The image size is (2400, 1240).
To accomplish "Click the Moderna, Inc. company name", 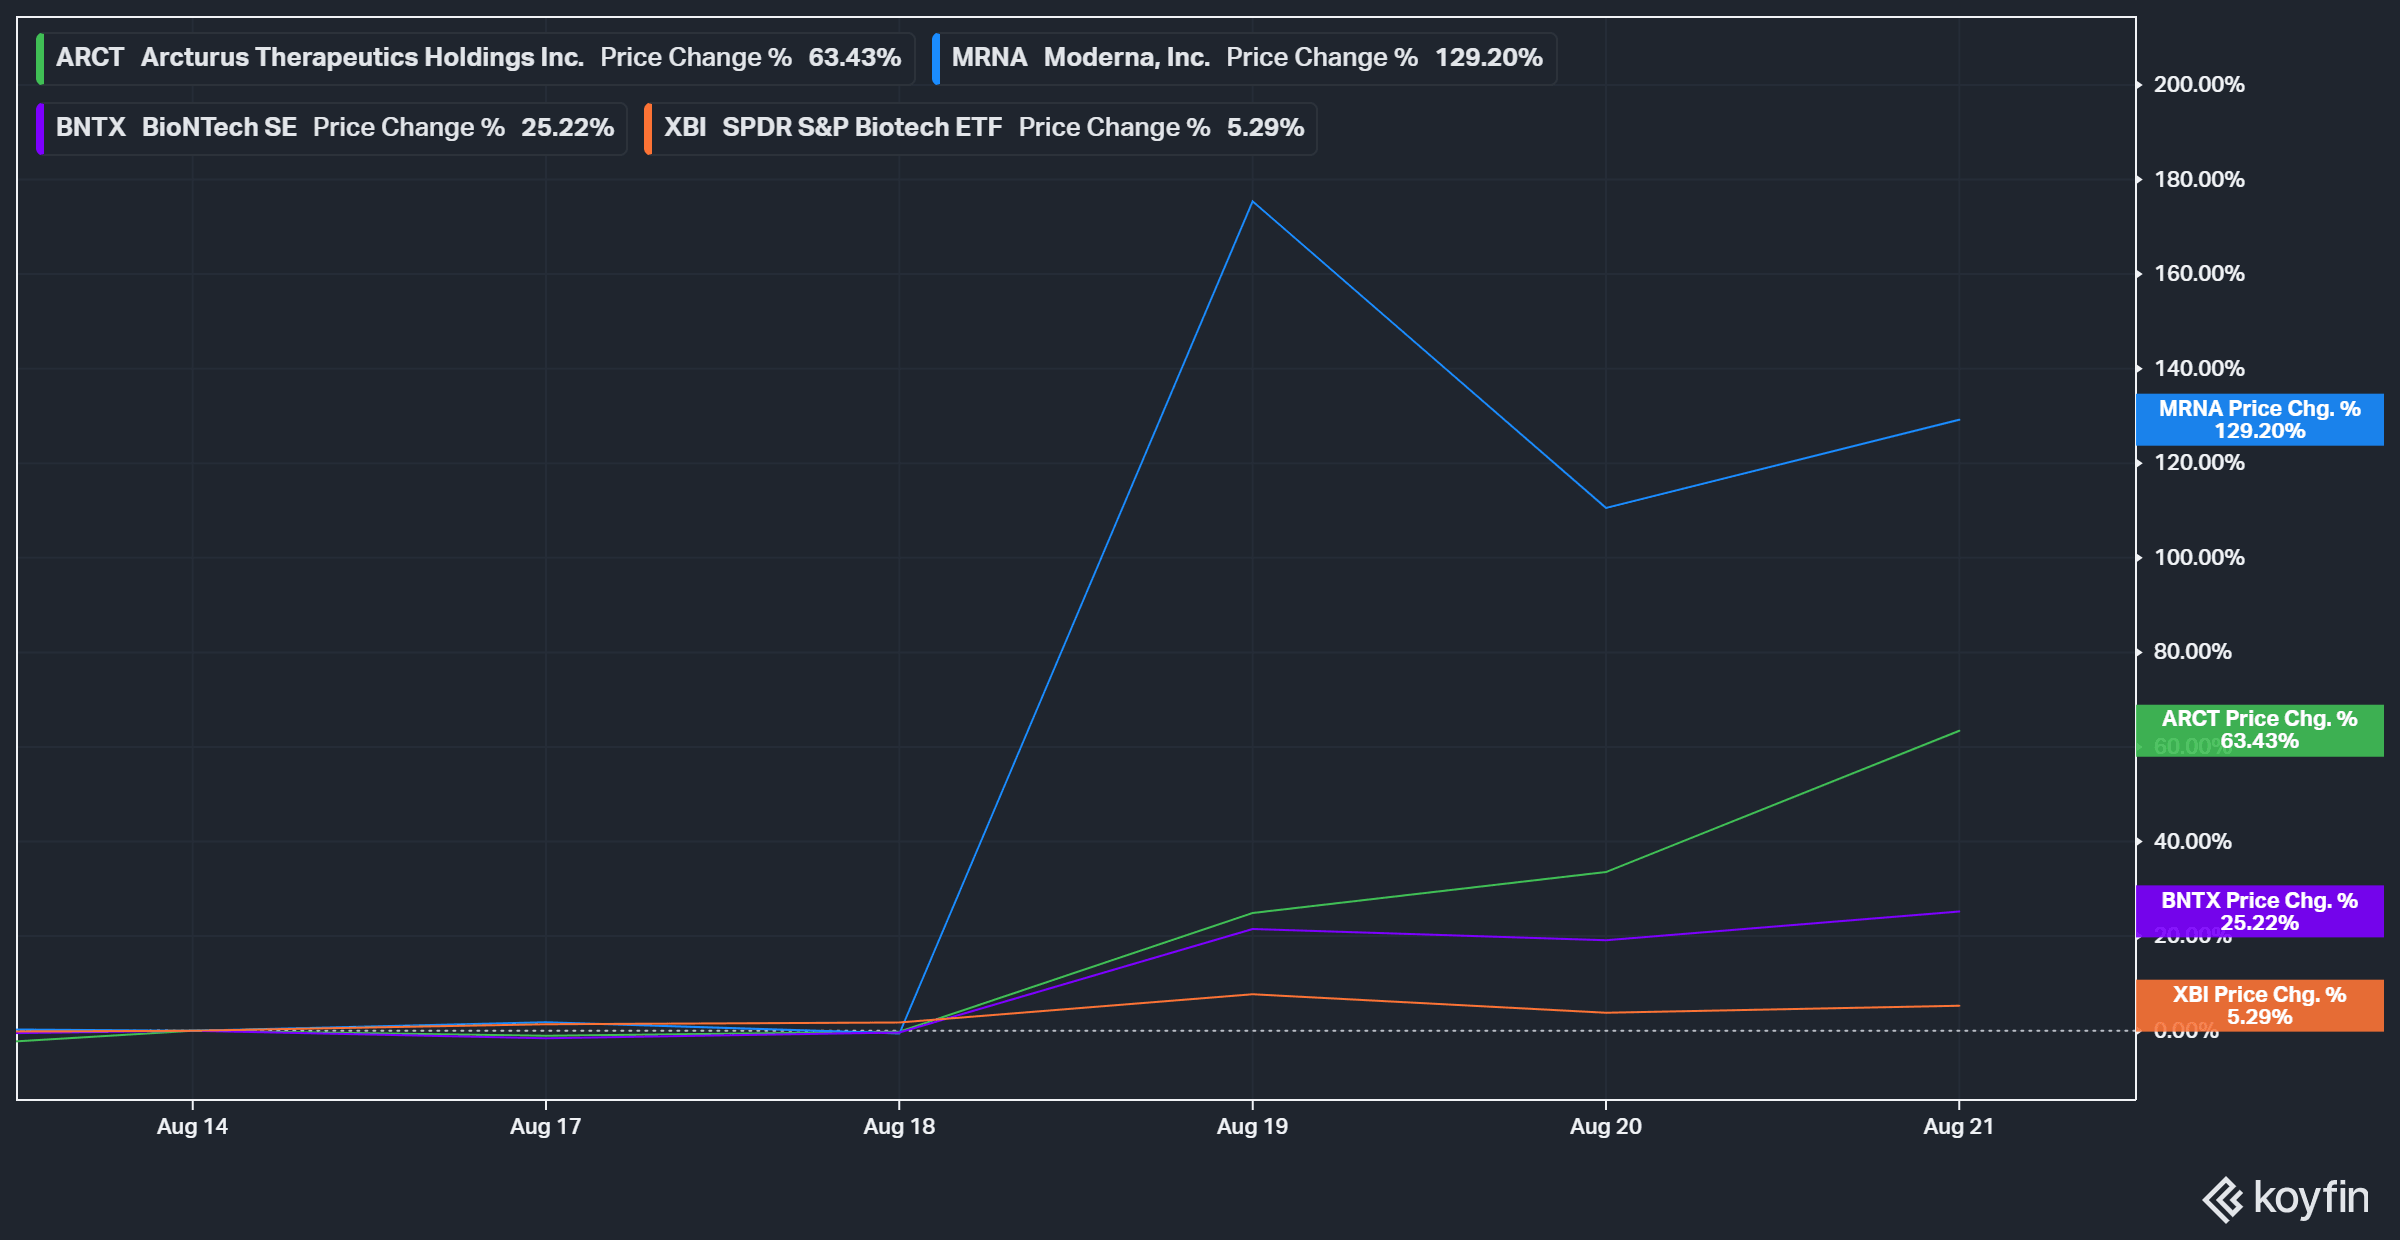I will click(1127, 58).
